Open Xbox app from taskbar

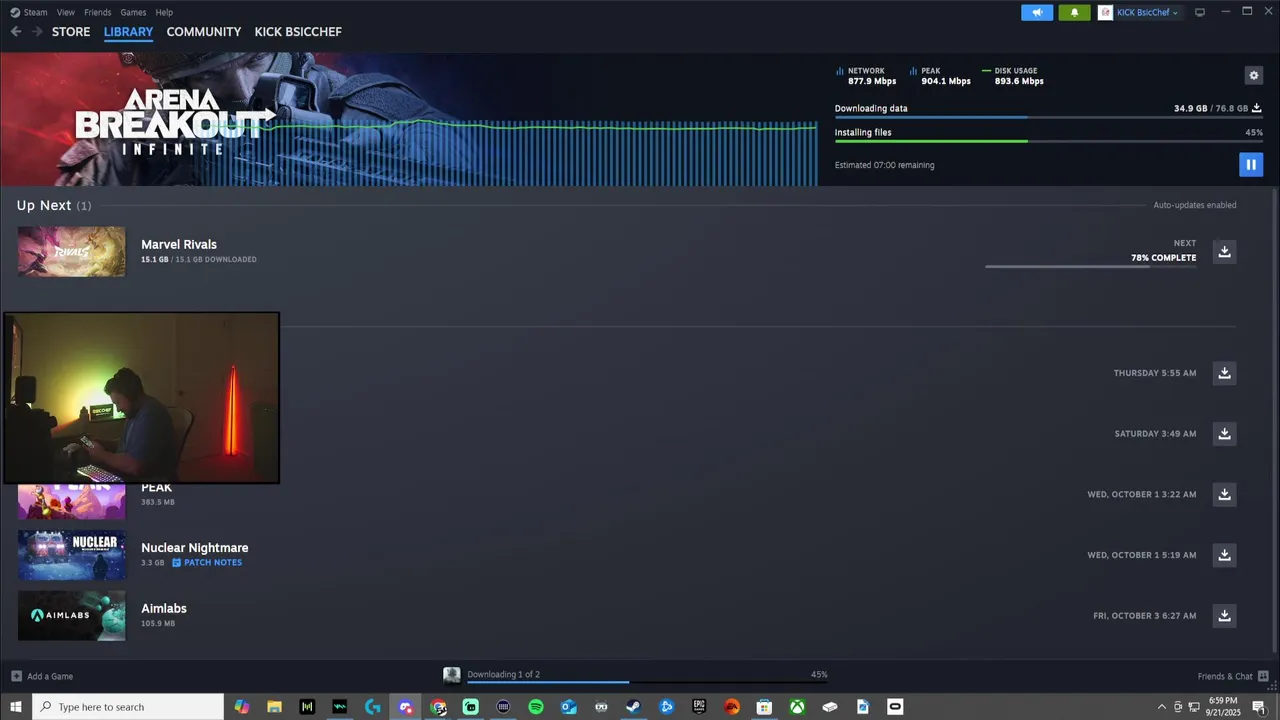pyautogui.click(x=797, y=707)
